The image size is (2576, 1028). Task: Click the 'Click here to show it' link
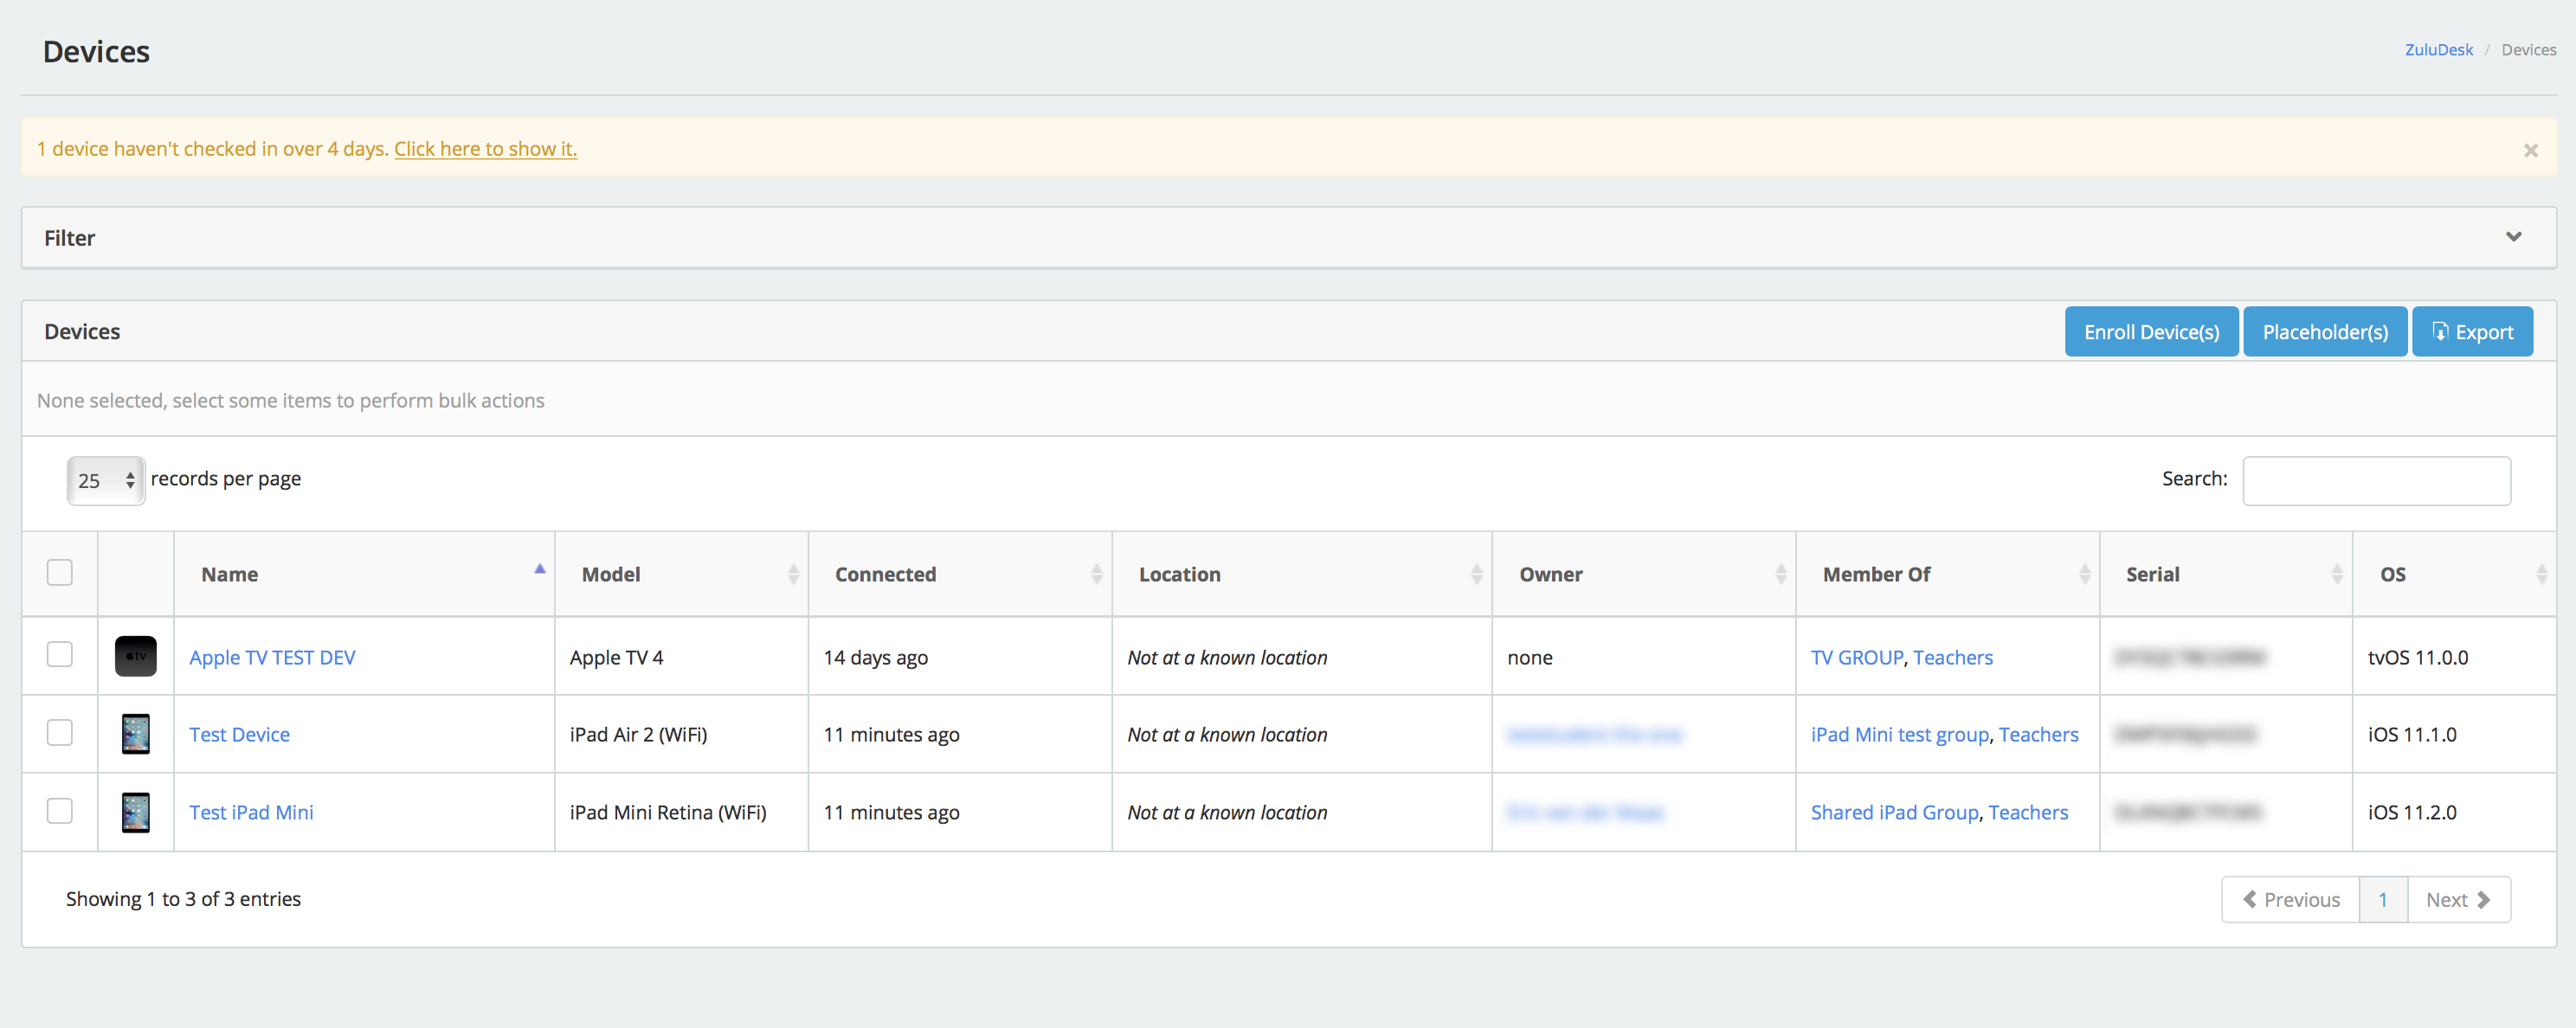click(485, 148)
